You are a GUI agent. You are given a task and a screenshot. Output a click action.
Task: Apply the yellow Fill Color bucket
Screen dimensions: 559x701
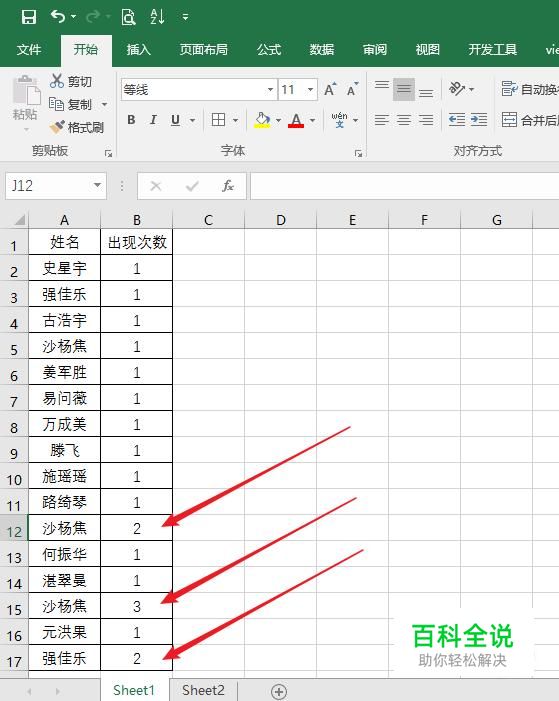[262, 120]
